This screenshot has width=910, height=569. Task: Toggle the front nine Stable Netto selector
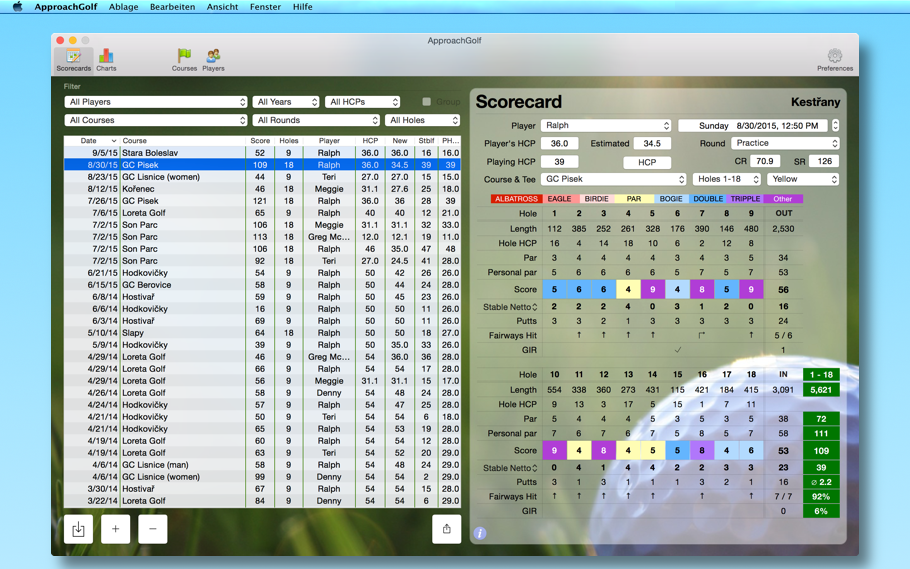pyautogui.click(x=535, y=307)
